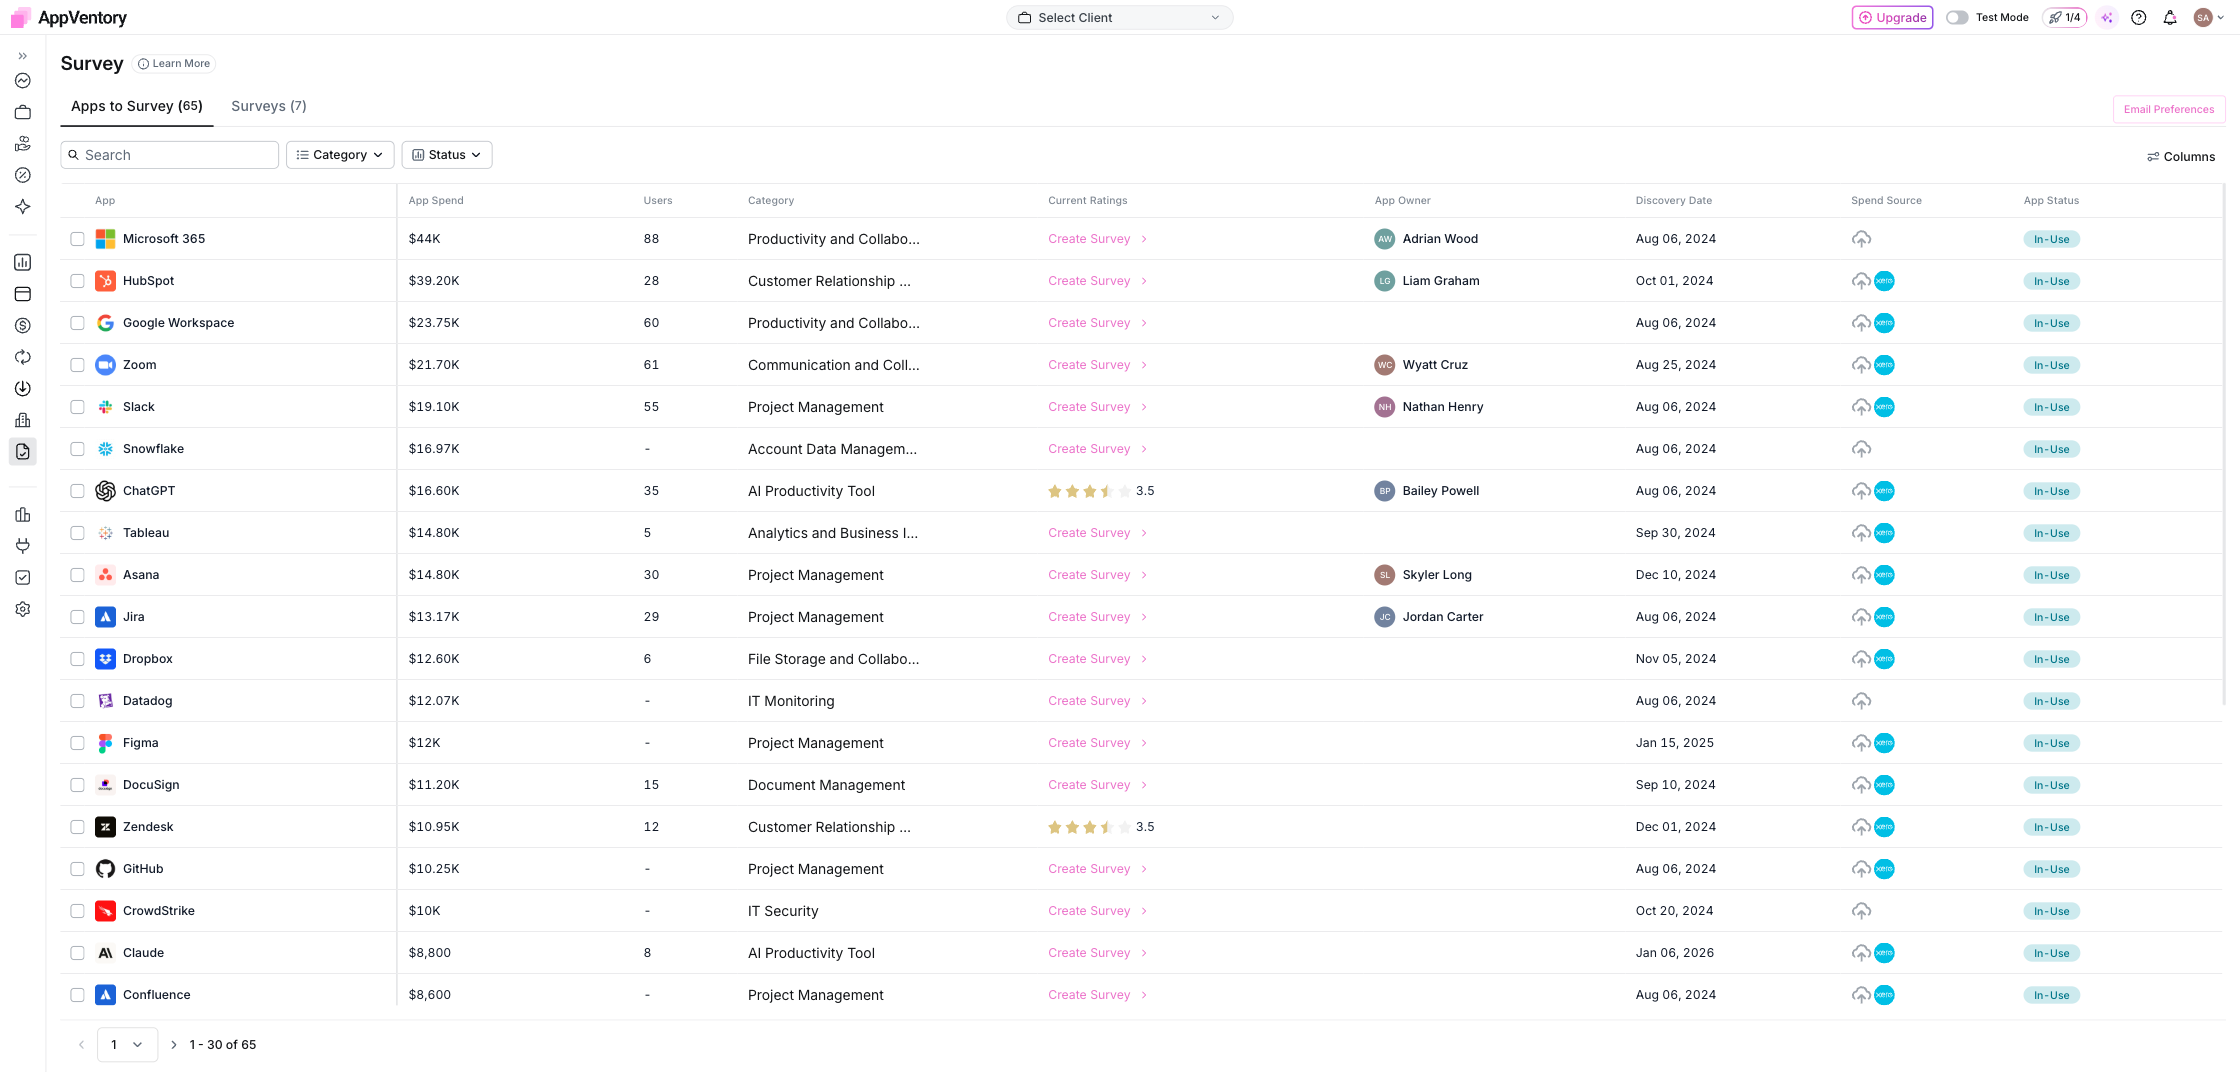Open the circular arrows renewal icon in sidebar
The height and width of the screenshot is (1072, 2240).
(x=22, y=357)
